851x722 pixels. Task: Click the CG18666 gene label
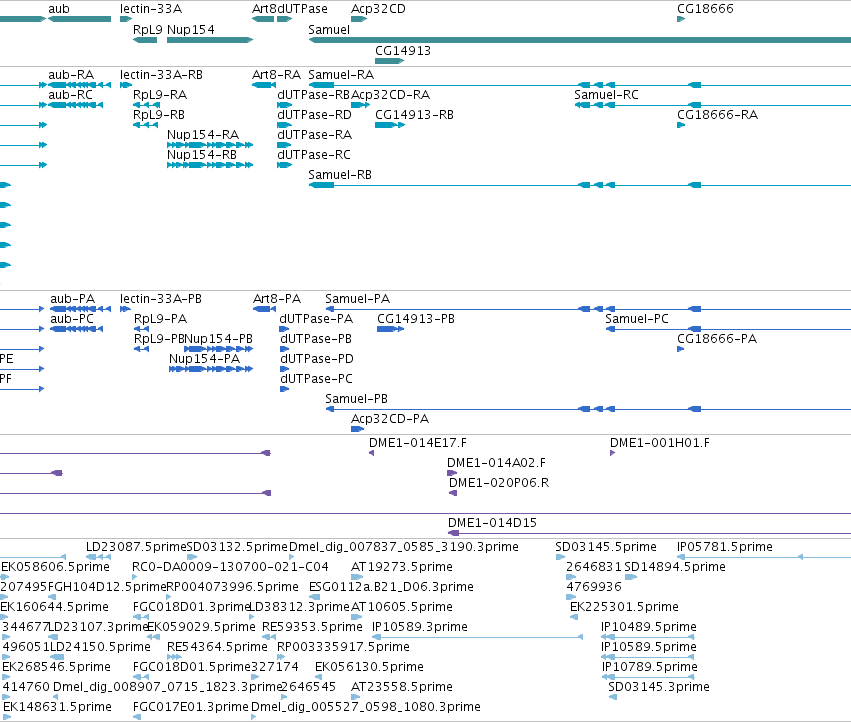tap(705, 9)
